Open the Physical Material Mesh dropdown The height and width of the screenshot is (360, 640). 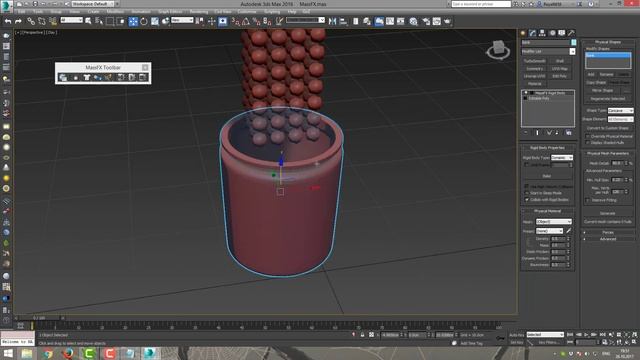tap(553, 222)
